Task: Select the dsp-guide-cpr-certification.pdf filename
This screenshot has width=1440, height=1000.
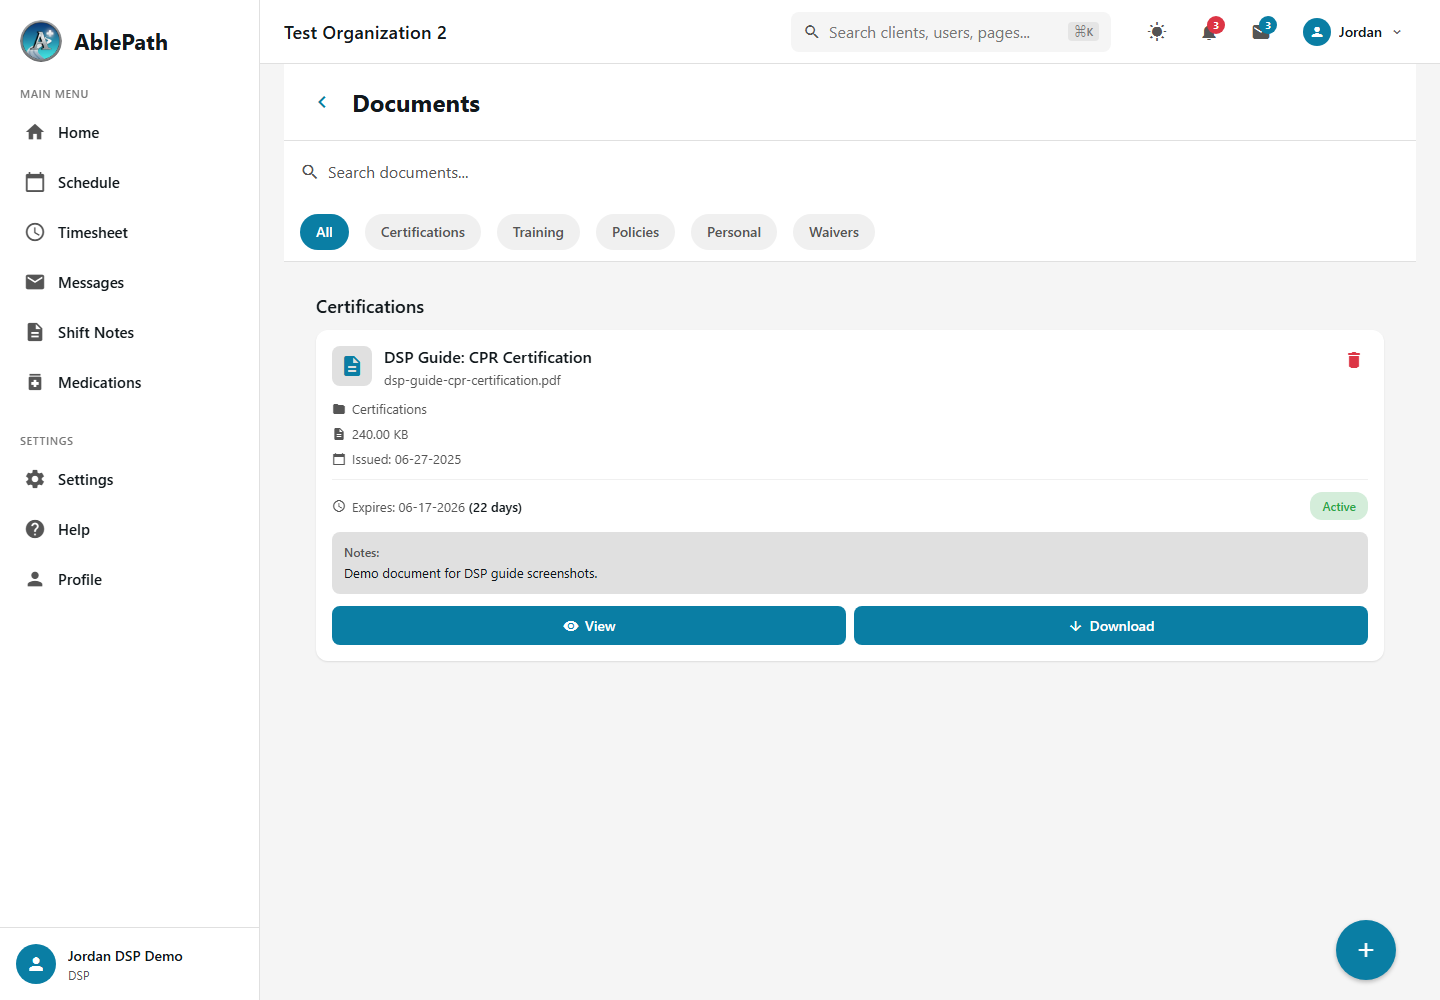Action: pyautogui.click(x=472, y=381)
